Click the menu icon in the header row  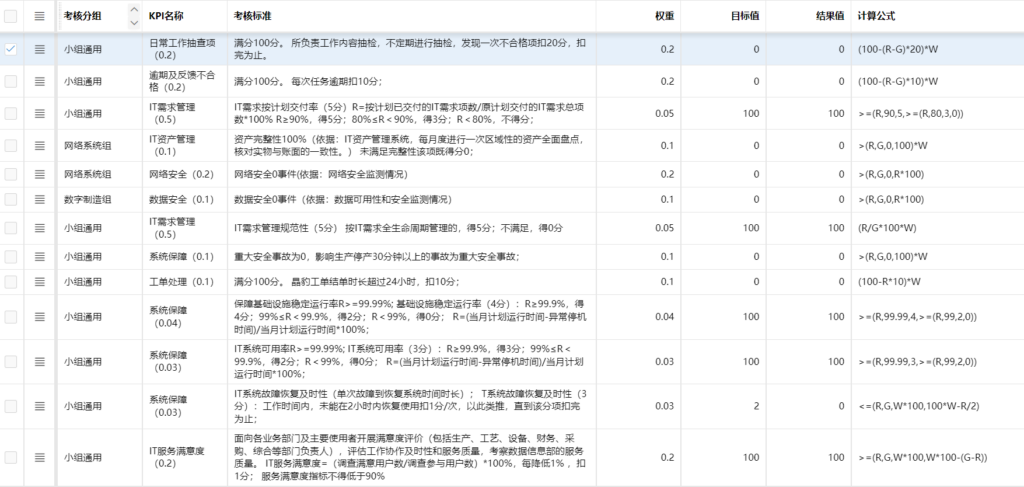pos(40,16)
